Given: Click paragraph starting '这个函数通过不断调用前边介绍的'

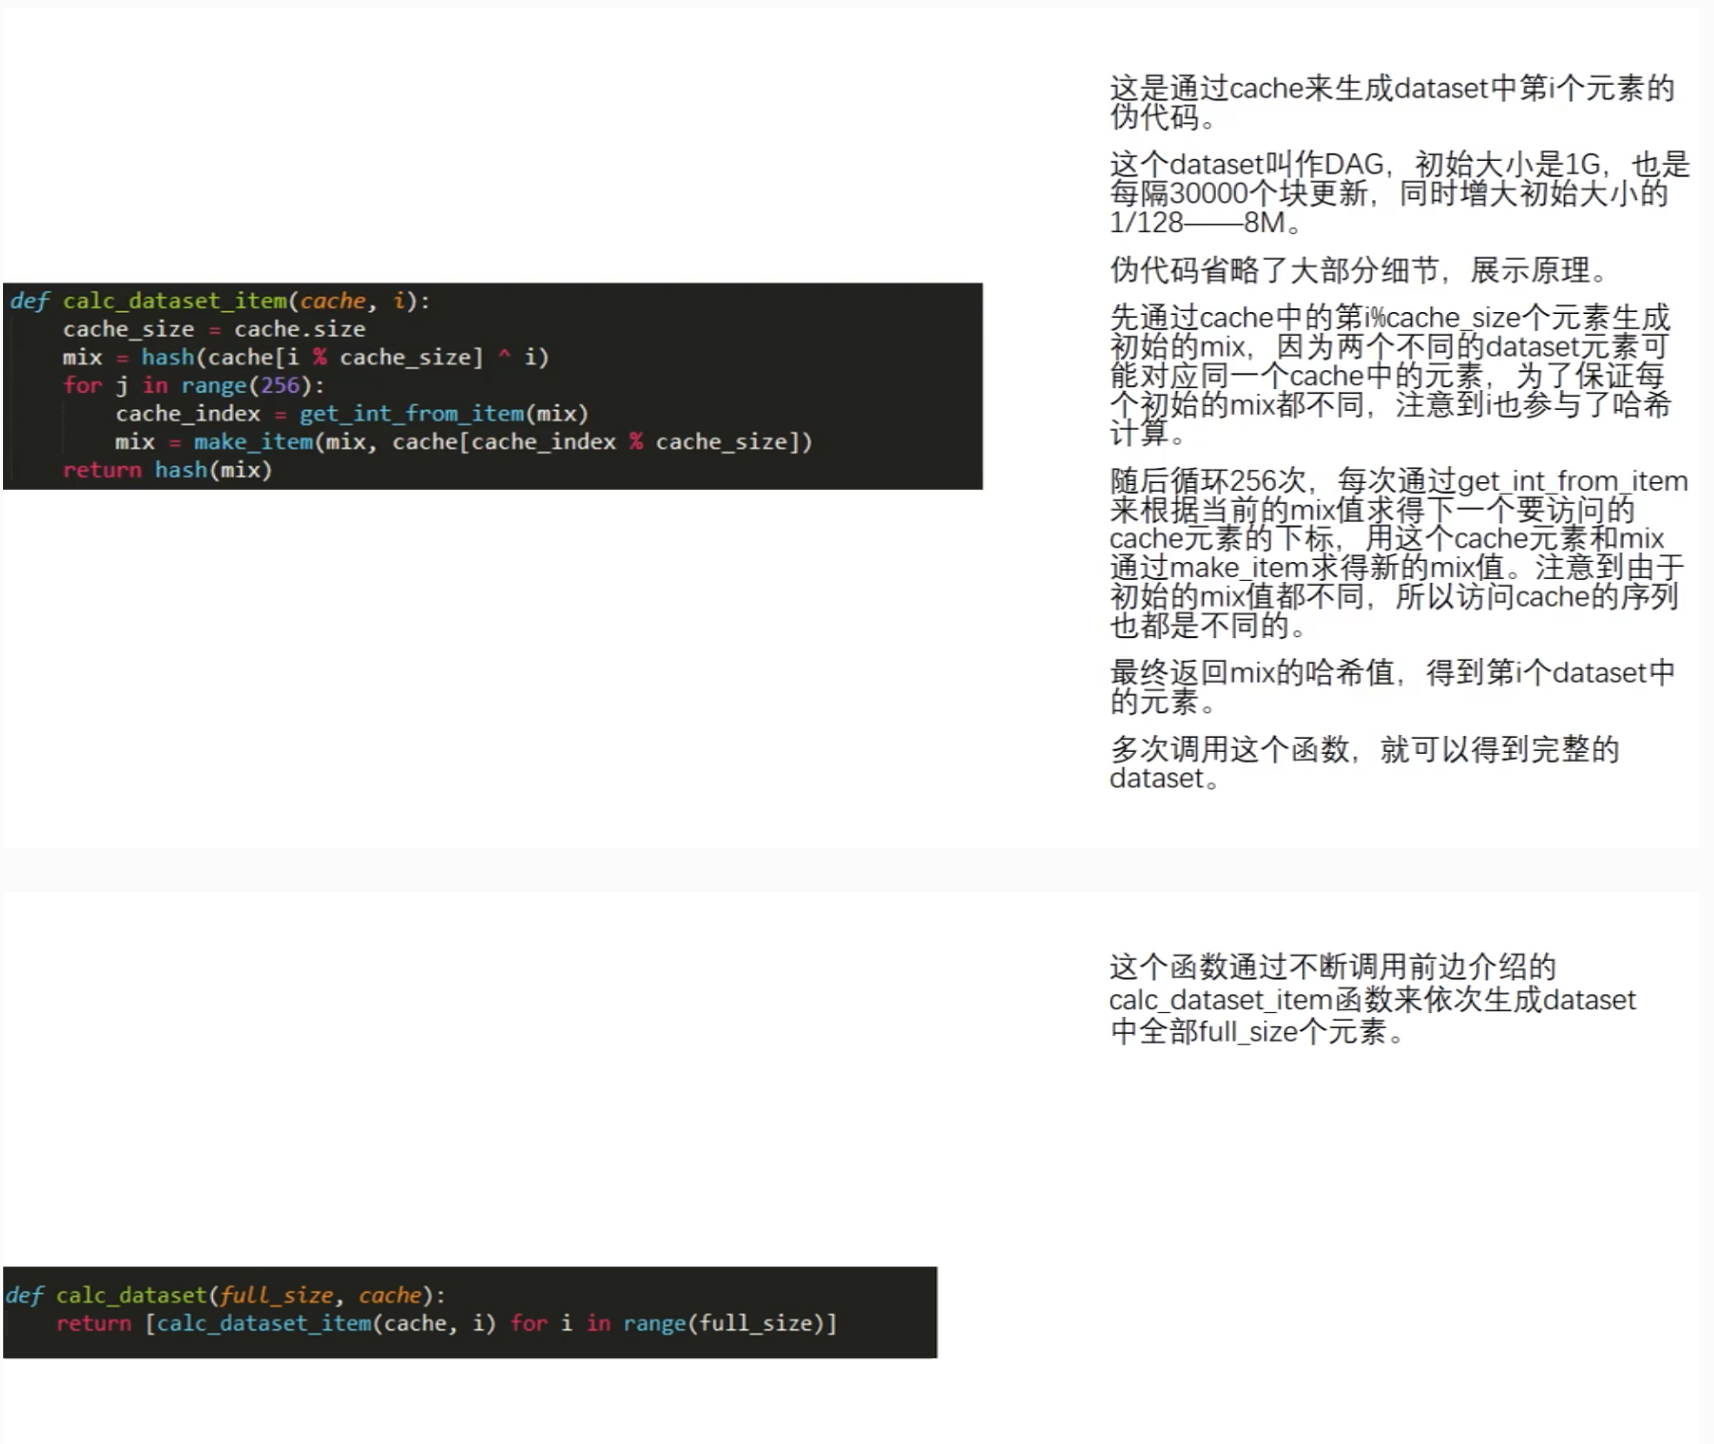Looking at the screenshot, I should click(x=1373, y=999).
